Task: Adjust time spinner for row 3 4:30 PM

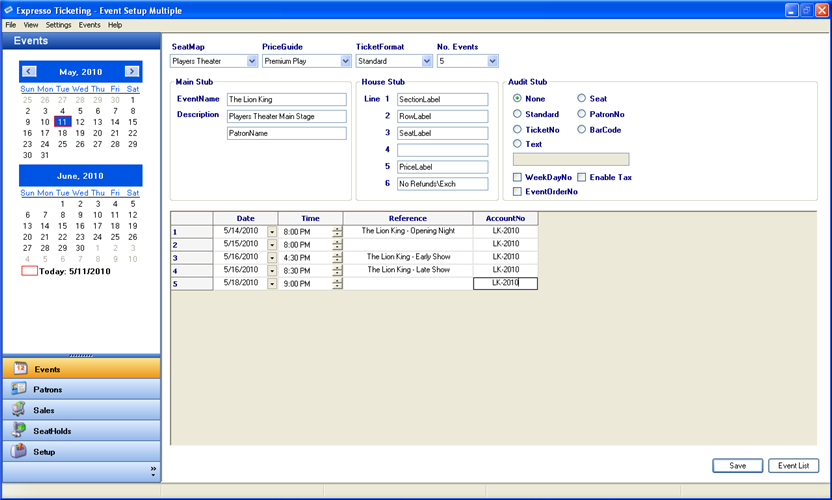Action: [x=337, y=258]
